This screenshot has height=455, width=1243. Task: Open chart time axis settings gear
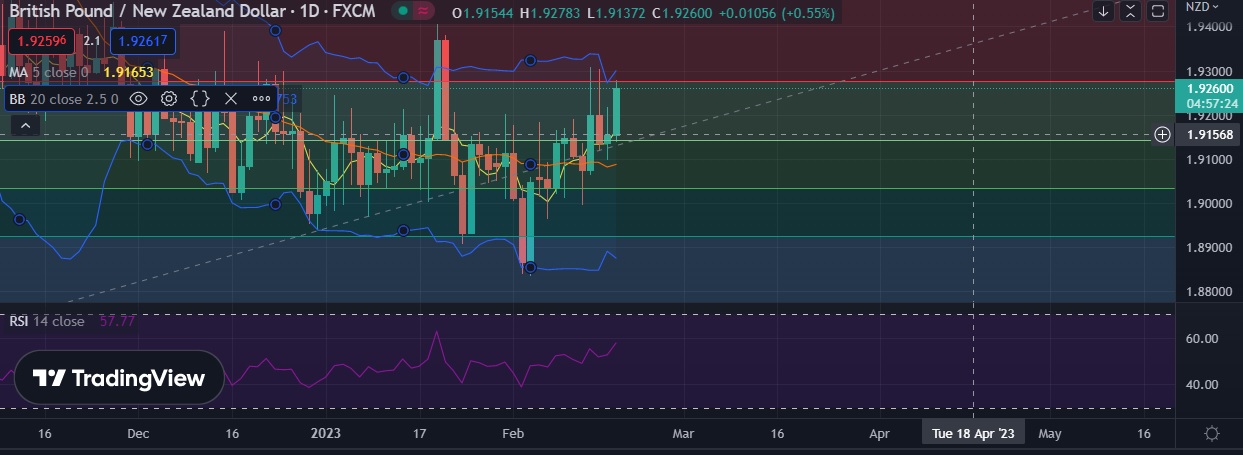[x=1211, y=433]
